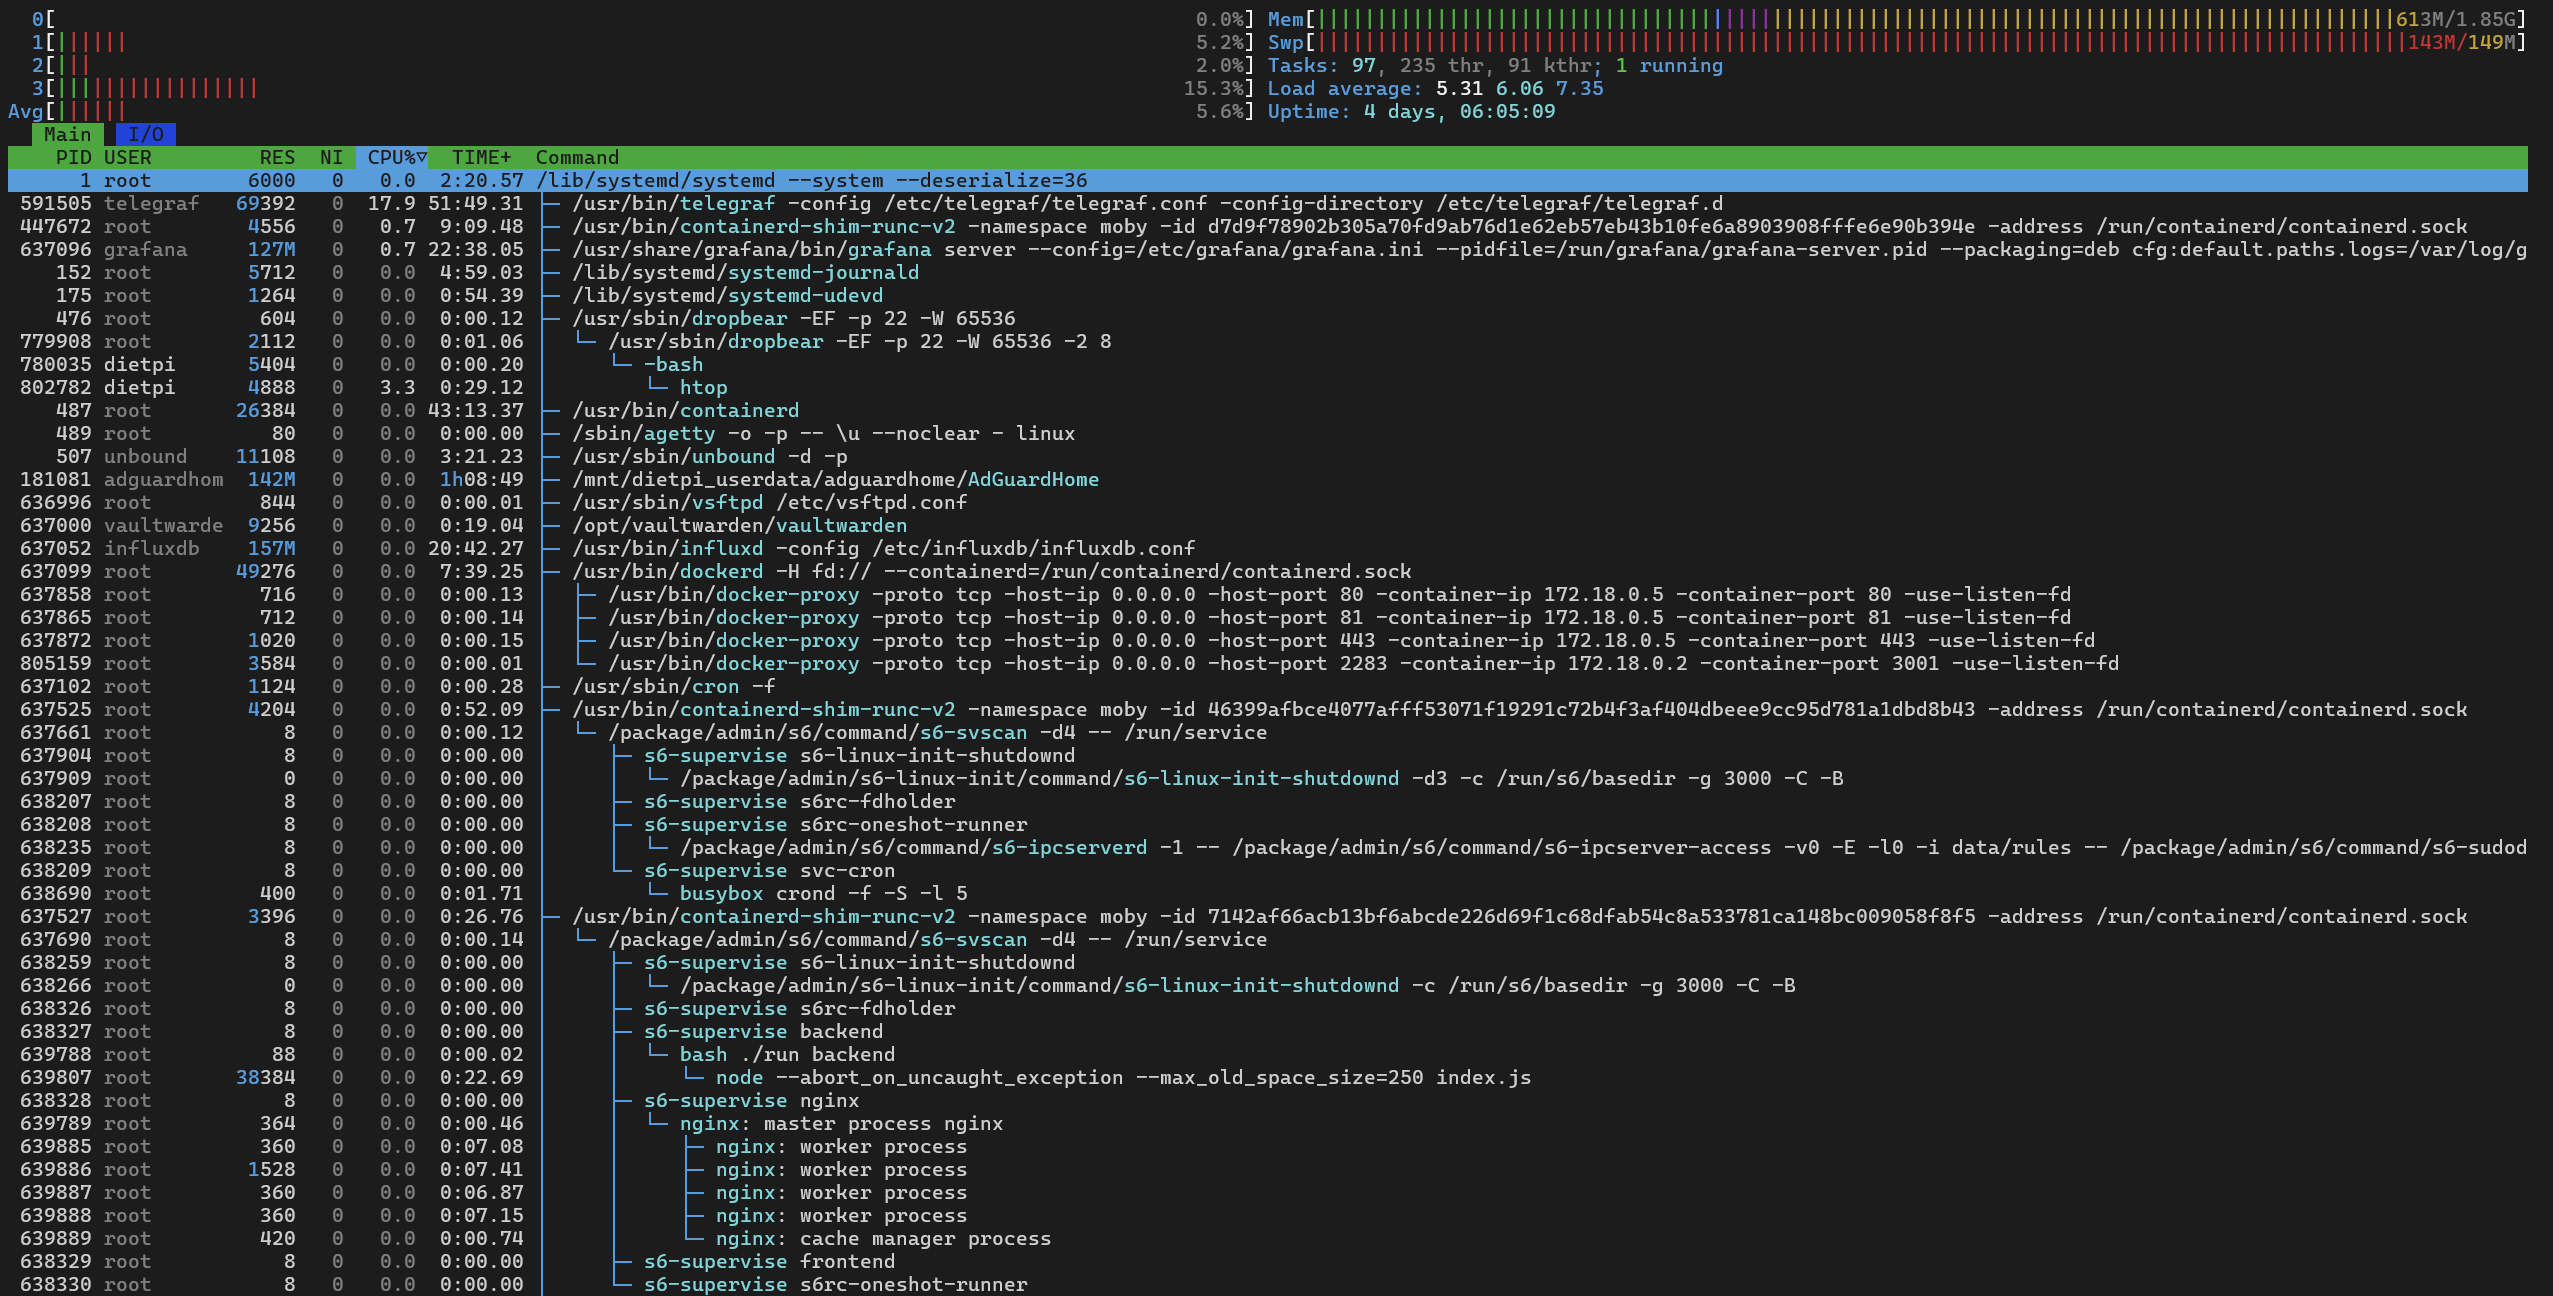The height and width of the screenshot is (1296, 2553).
Task: Select the cron -f process row
Action: (1268, 686)
